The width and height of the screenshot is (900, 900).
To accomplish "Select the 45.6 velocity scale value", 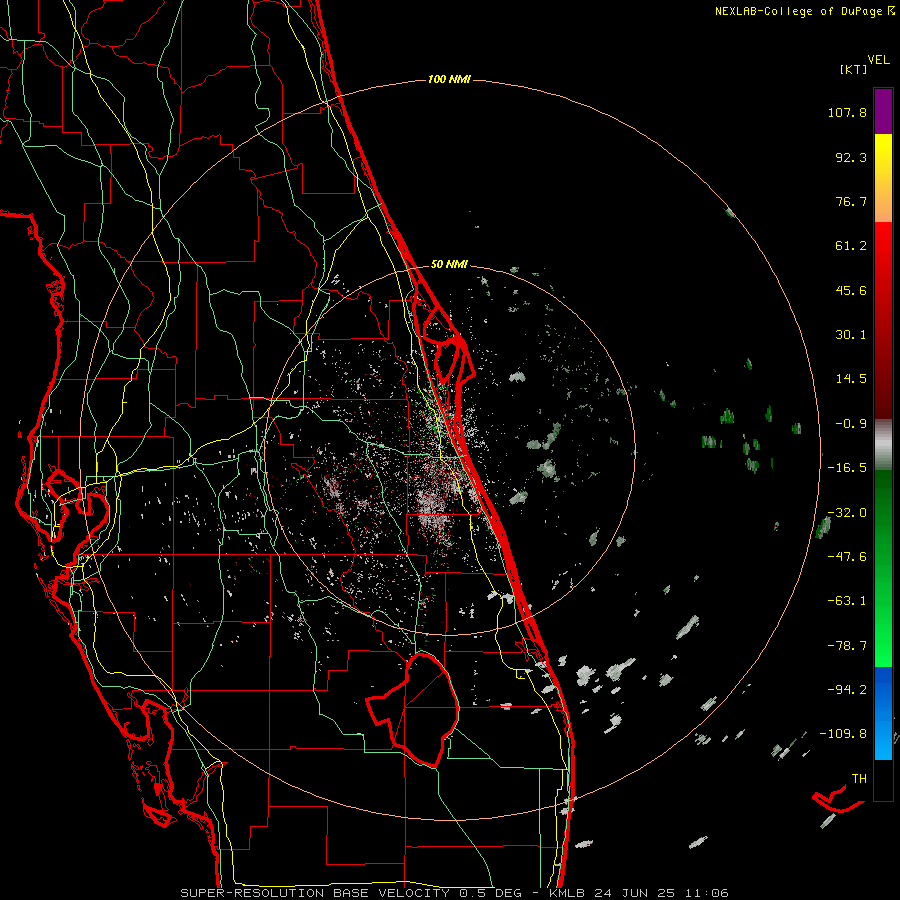I will pyautogui.click(x=851, y=290).
